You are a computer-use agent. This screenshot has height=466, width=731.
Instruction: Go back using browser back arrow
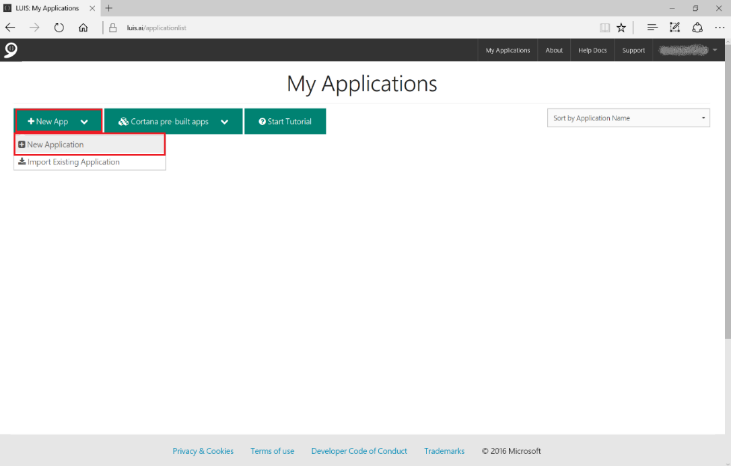pos(11,28)
